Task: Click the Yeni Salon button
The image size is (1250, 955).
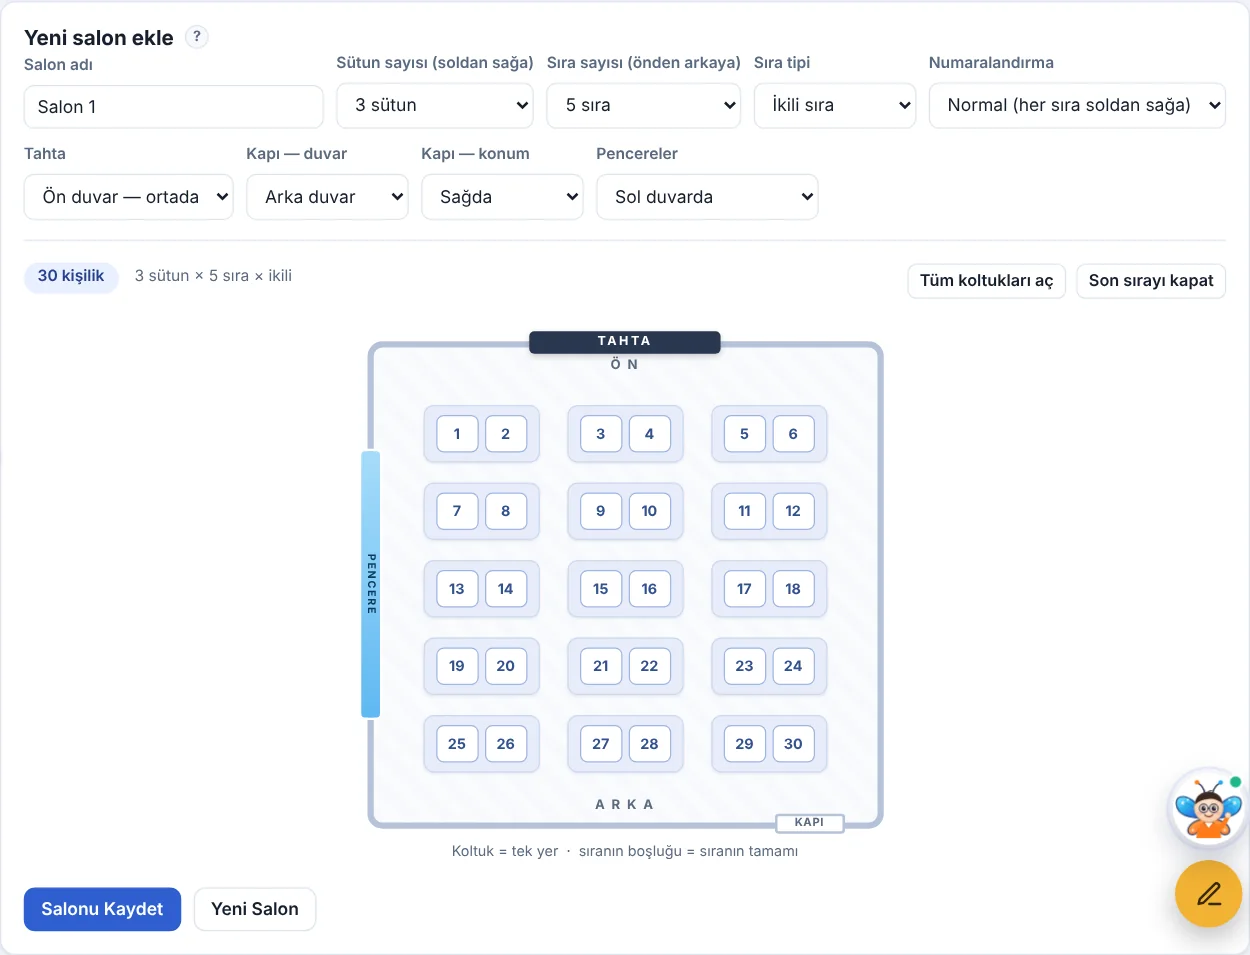Action: tap(255, 909)
